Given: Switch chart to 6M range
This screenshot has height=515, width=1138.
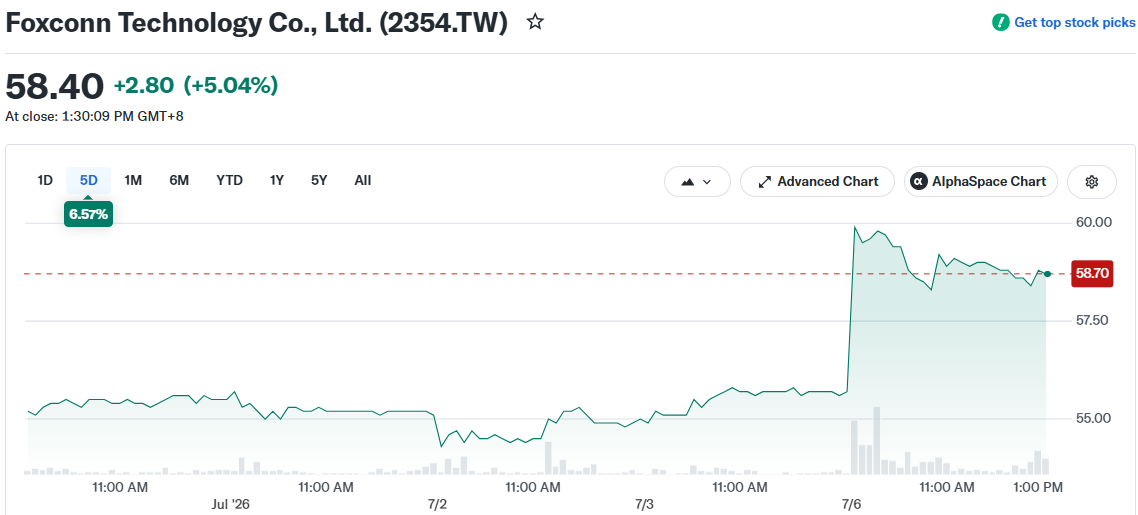Looking at the screenshot, I should (x=179, y=181).
